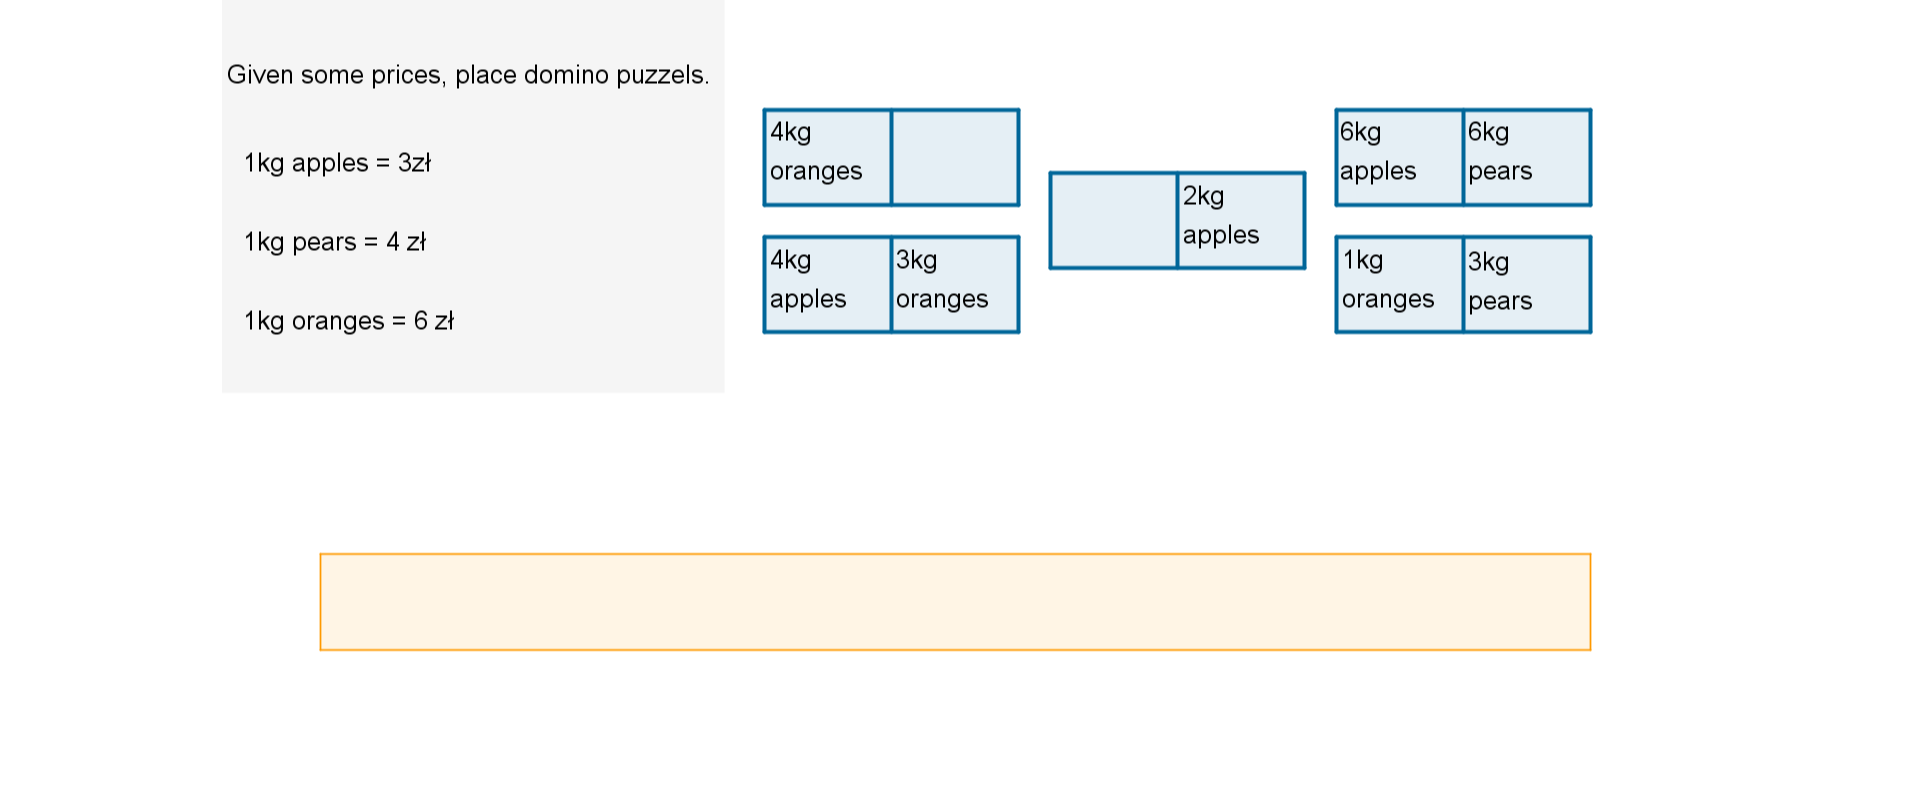The height and width of the screenshot is (800, 1920).
Task: Select the 2kg apples domino half
Action: [1241, 221]
